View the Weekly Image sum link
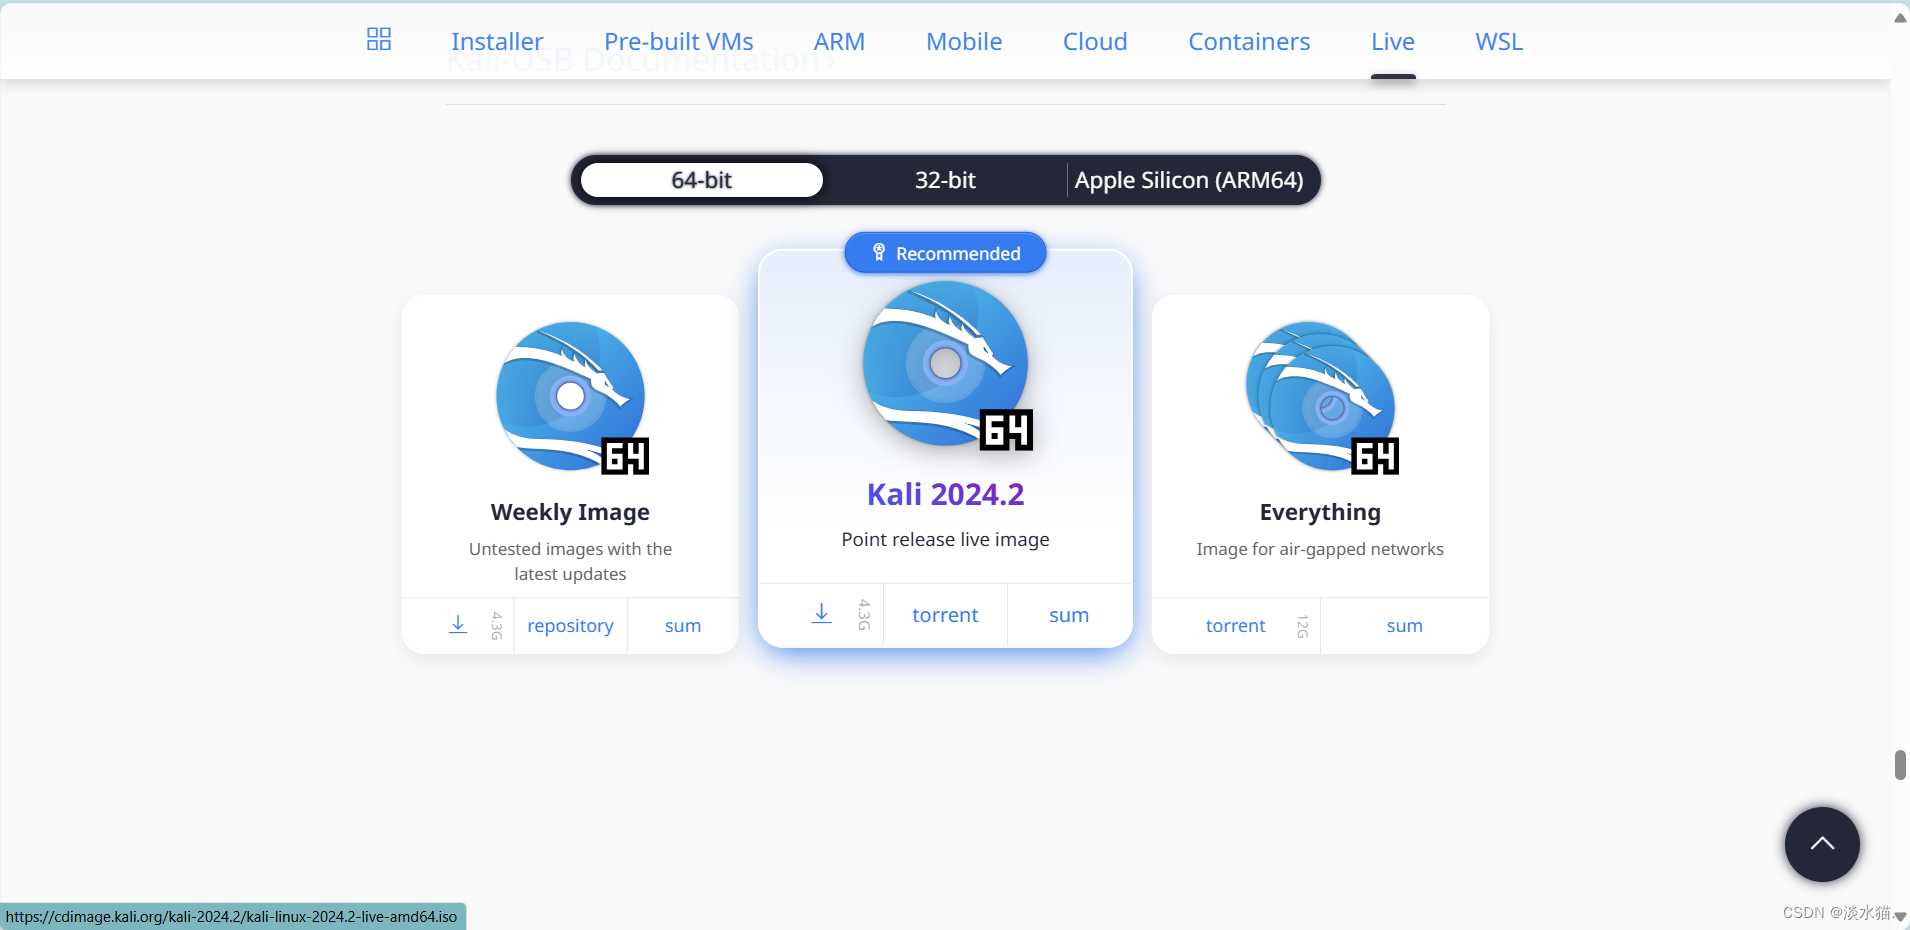This screenshot has width=1910, height=930. tap(683, 625)
